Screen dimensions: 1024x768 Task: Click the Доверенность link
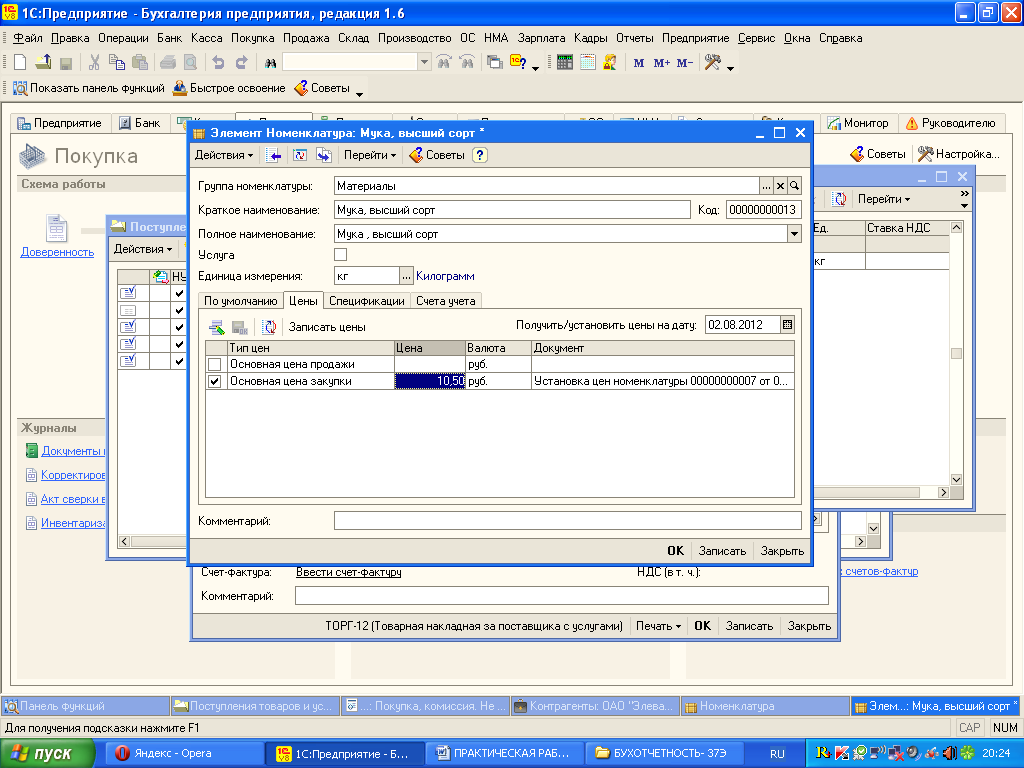(x=57, y=252)
